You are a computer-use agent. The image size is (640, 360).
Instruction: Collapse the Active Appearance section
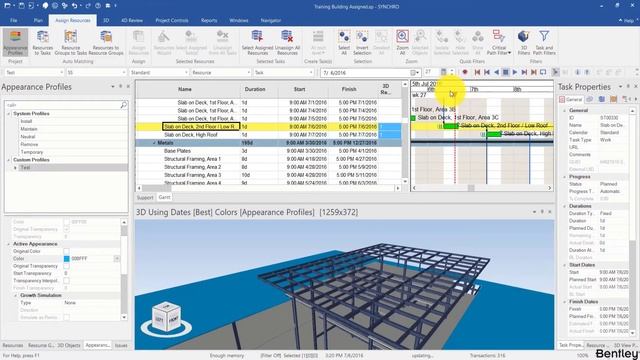(x=9, y=244)
